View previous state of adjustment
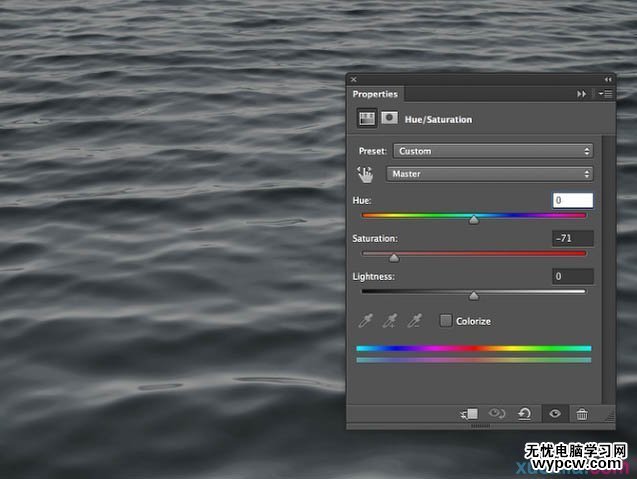This screenshot has height=479, width=637. click(496, 414)
